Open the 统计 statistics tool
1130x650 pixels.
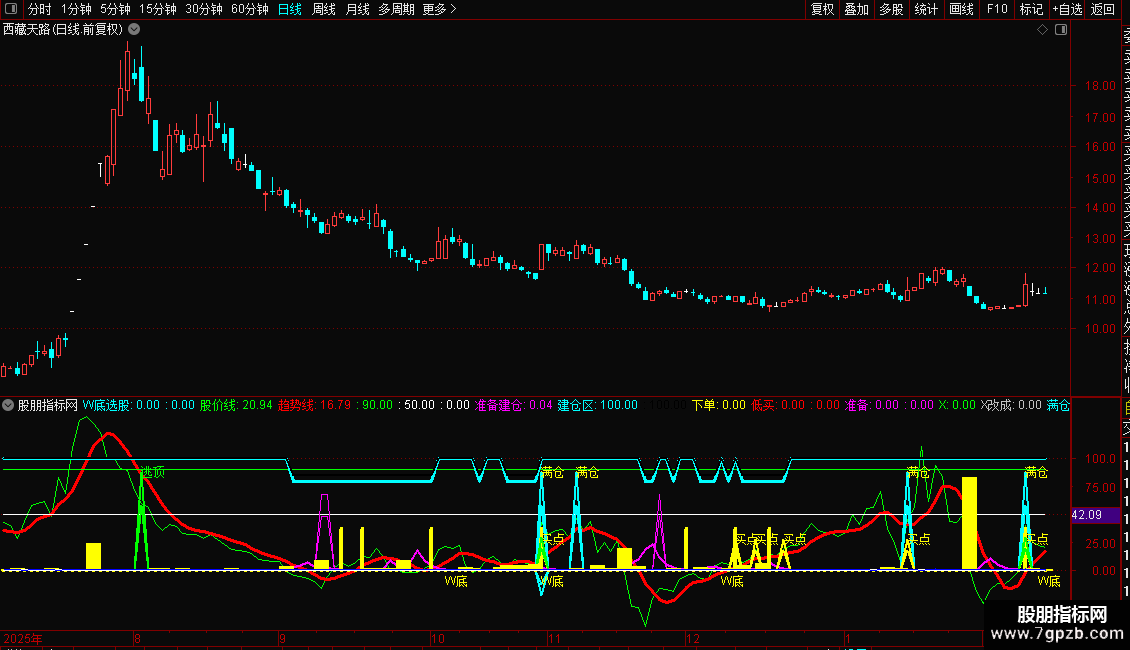tap(926, 10)
